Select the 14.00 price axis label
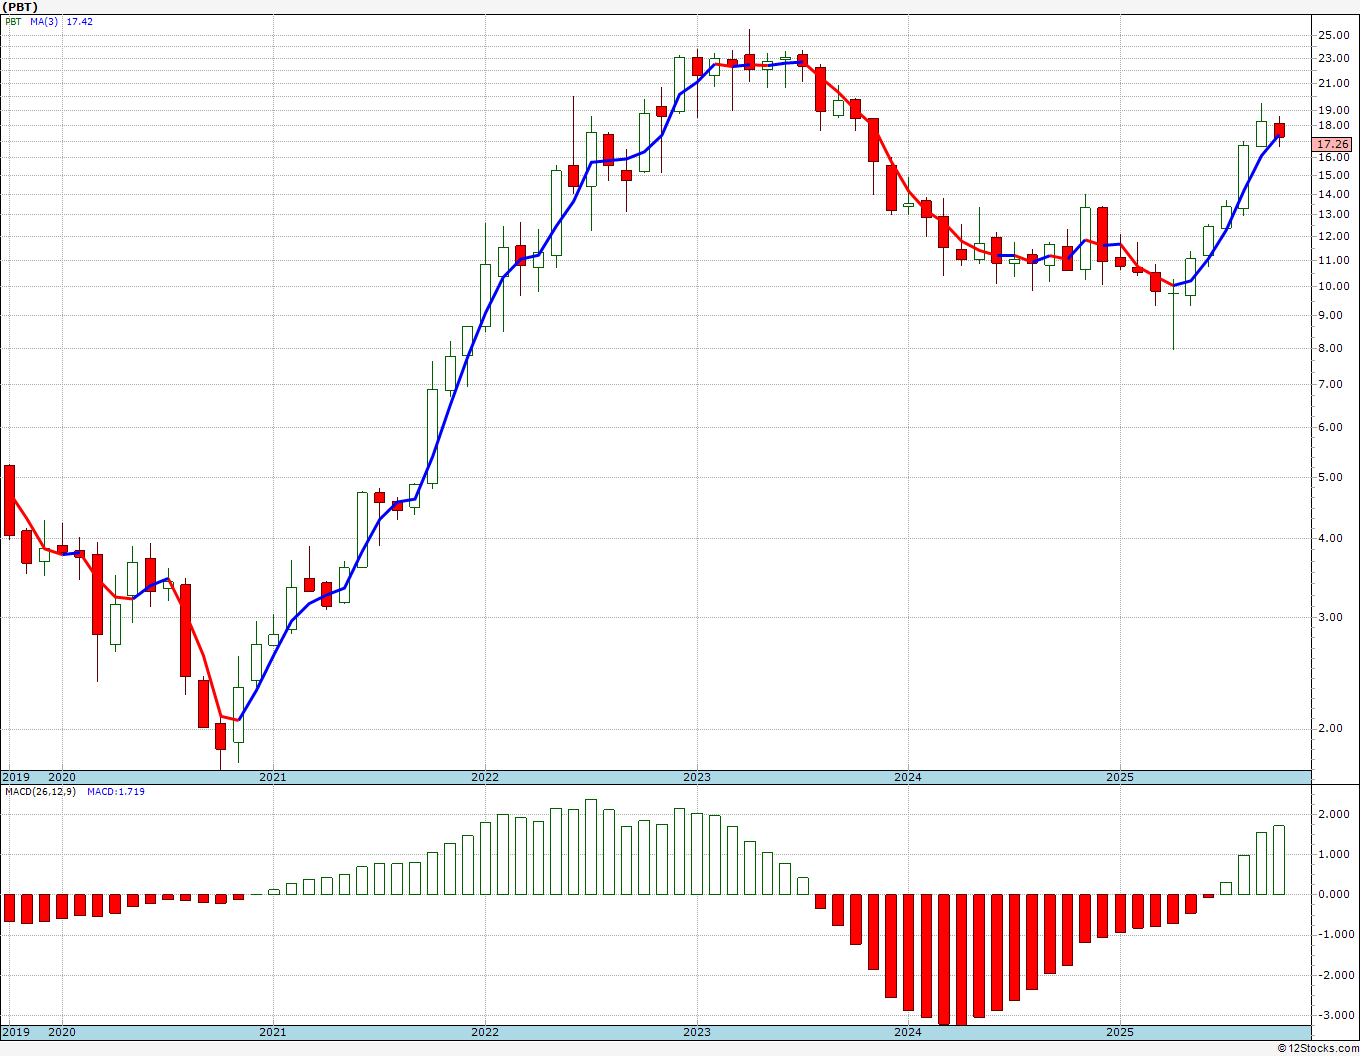Screen dimensions: 1360x1056 1333,193
